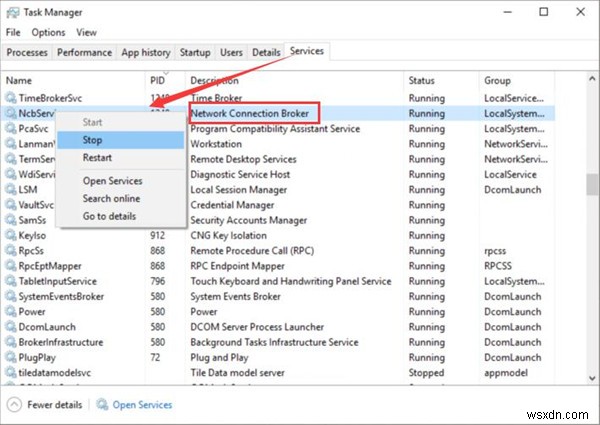Select Go to details from context menu

pos(121,216)
